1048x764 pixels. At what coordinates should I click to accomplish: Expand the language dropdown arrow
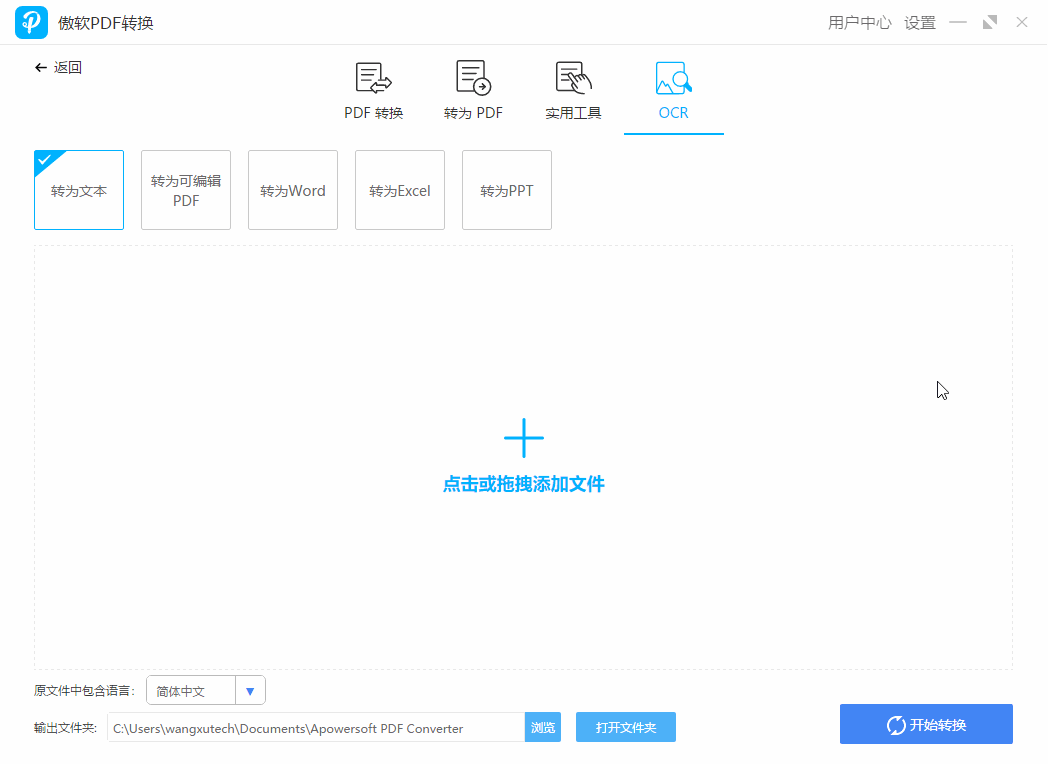pos(250,690)
